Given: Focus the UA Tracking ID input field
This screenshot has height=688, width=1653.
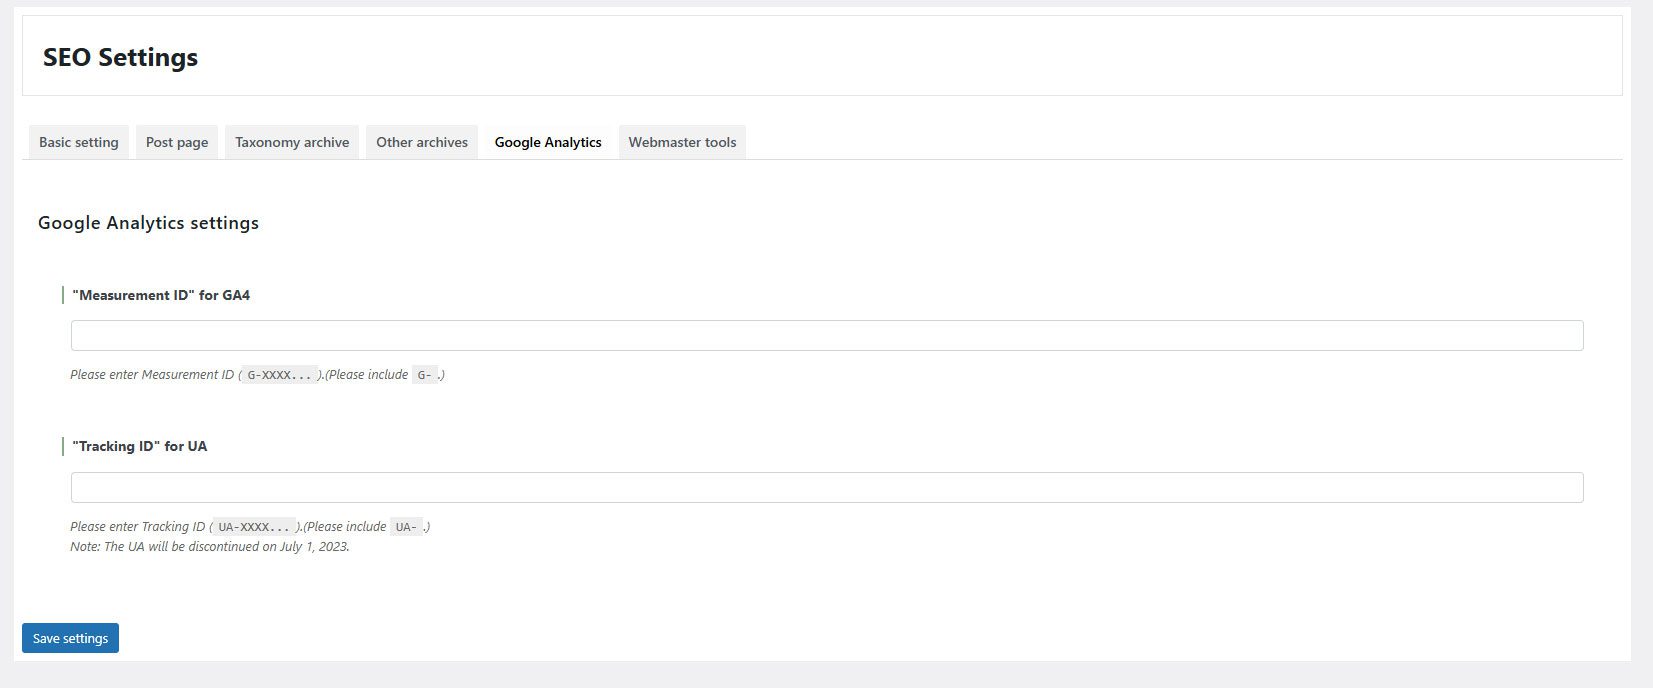Looking at the screenshot, I should (827, 487).
